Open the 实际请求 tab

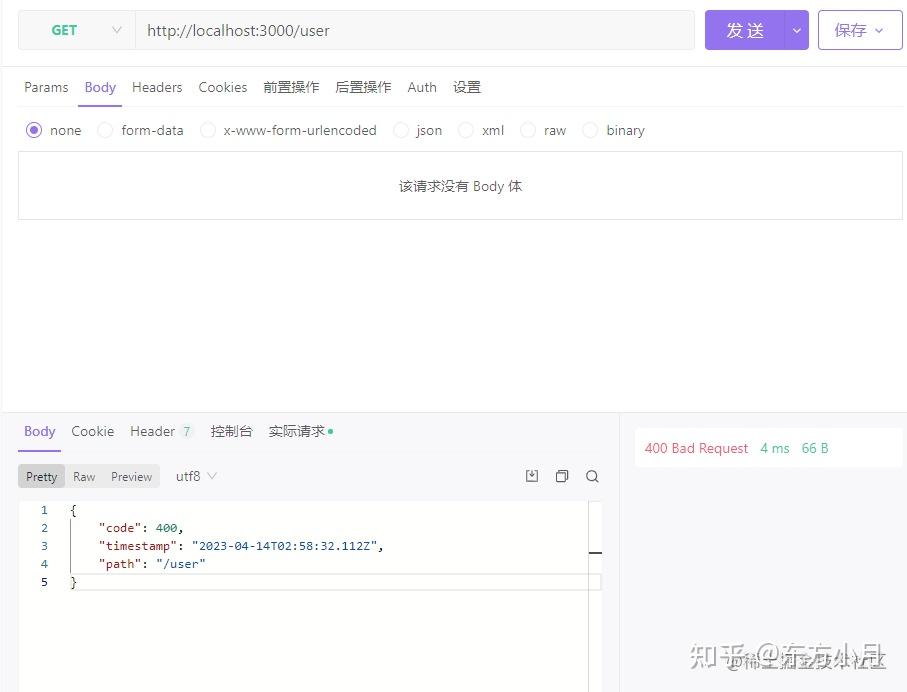pyautogui.click(x=300, y=432)
